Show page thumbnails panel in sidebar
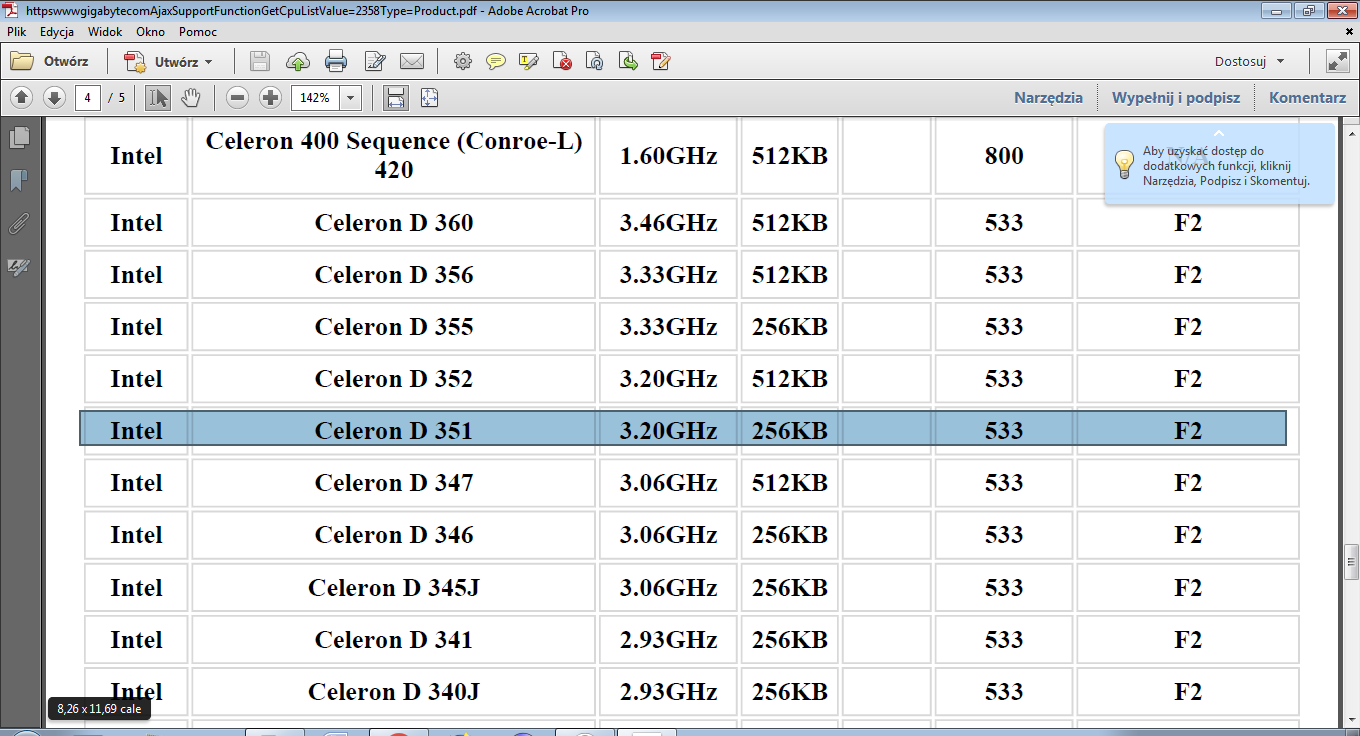Image resolution: width=1360 pixels, height=736 pixels. 19,137
